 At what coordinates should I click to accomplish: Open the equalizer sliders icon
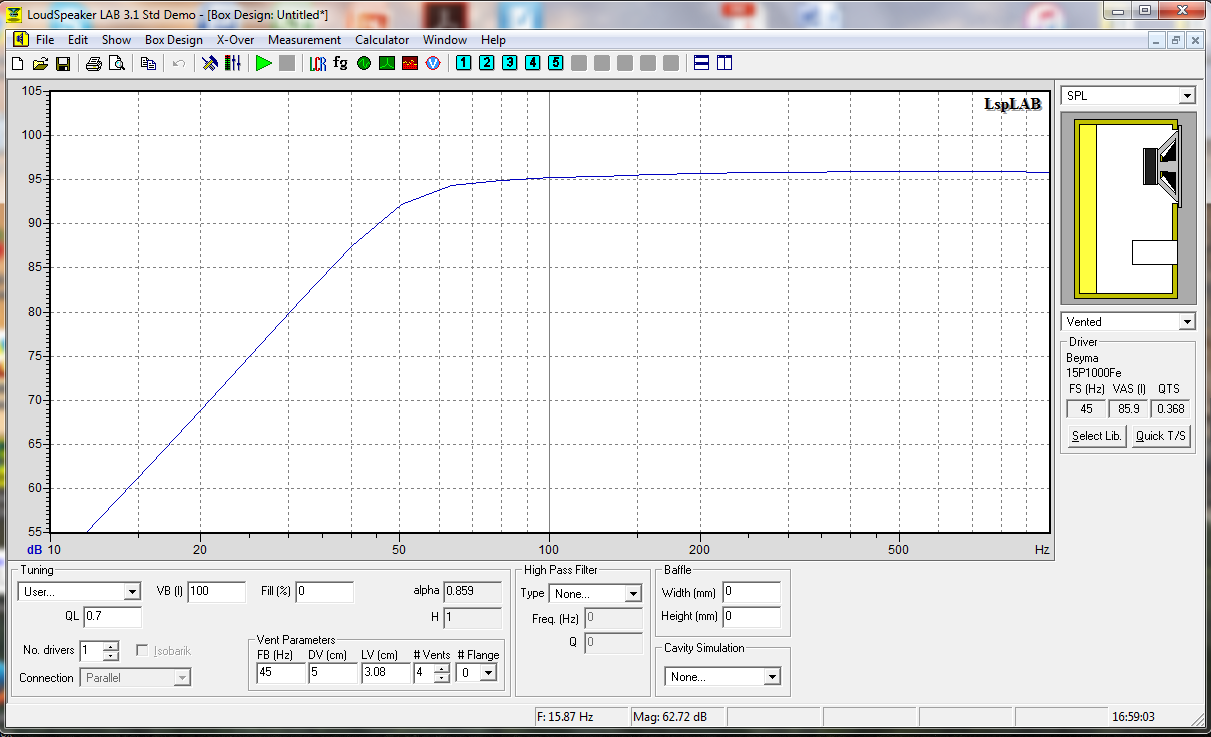[233, 63]
